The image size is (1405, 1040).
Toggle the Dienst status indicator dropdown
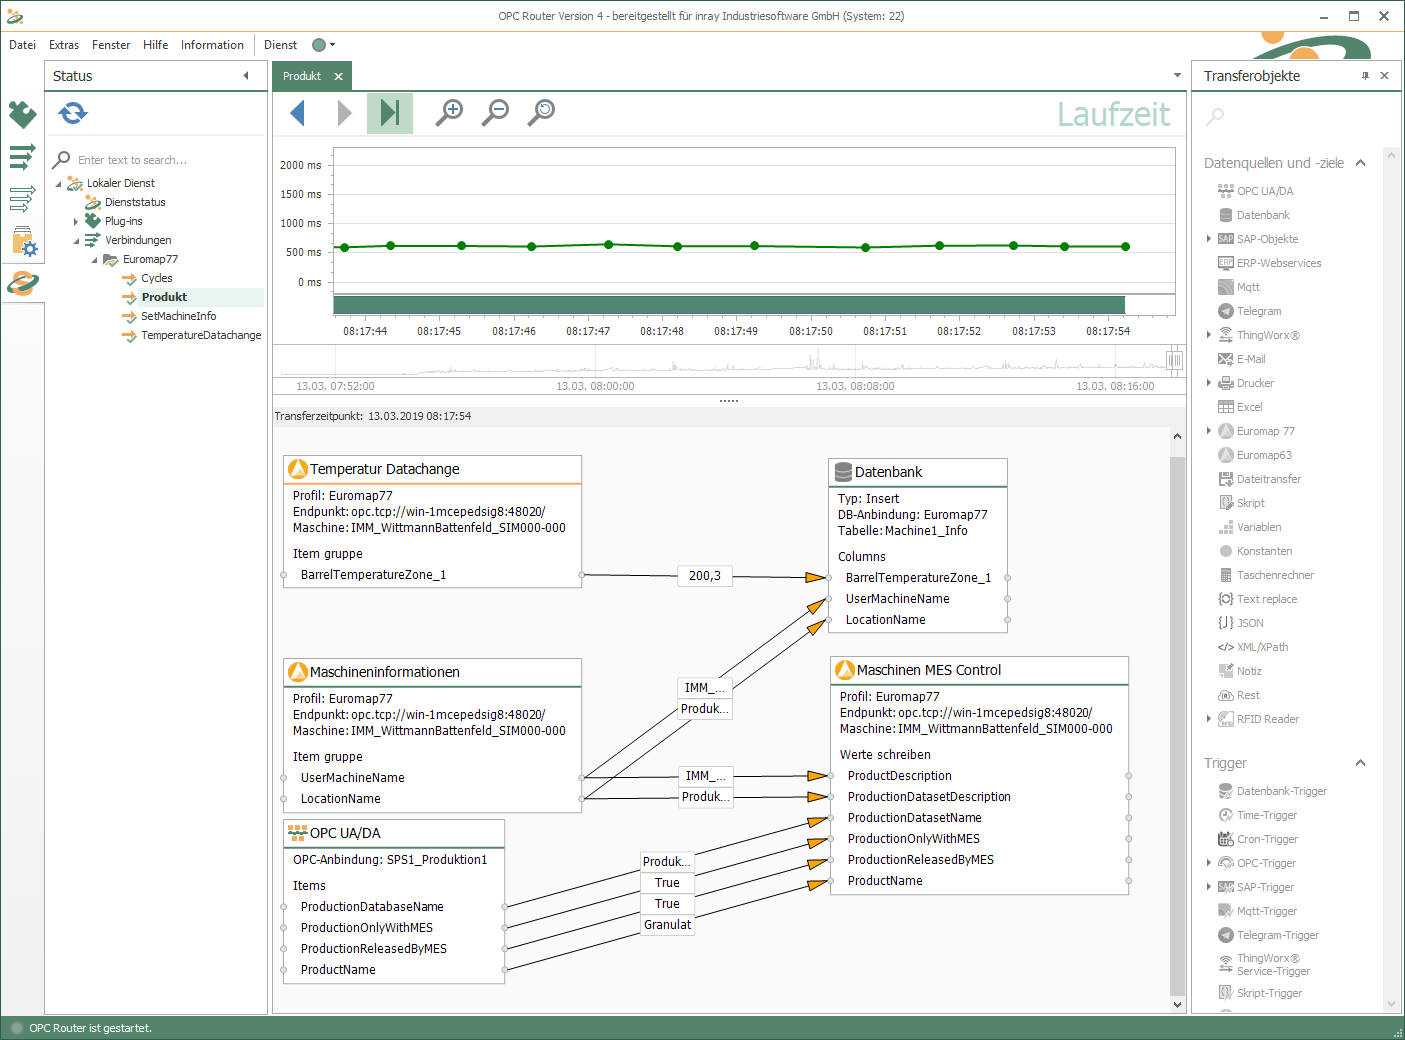[x=324, y=45]
